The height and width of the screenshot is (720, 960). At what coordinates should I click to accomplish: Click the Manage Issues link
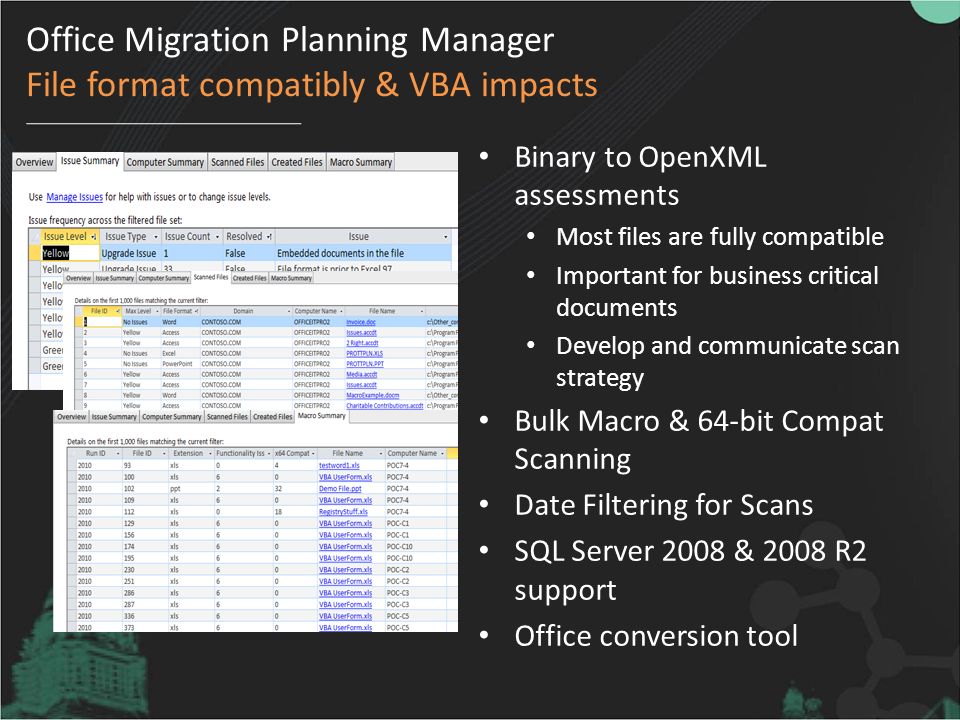click(75, 197)
